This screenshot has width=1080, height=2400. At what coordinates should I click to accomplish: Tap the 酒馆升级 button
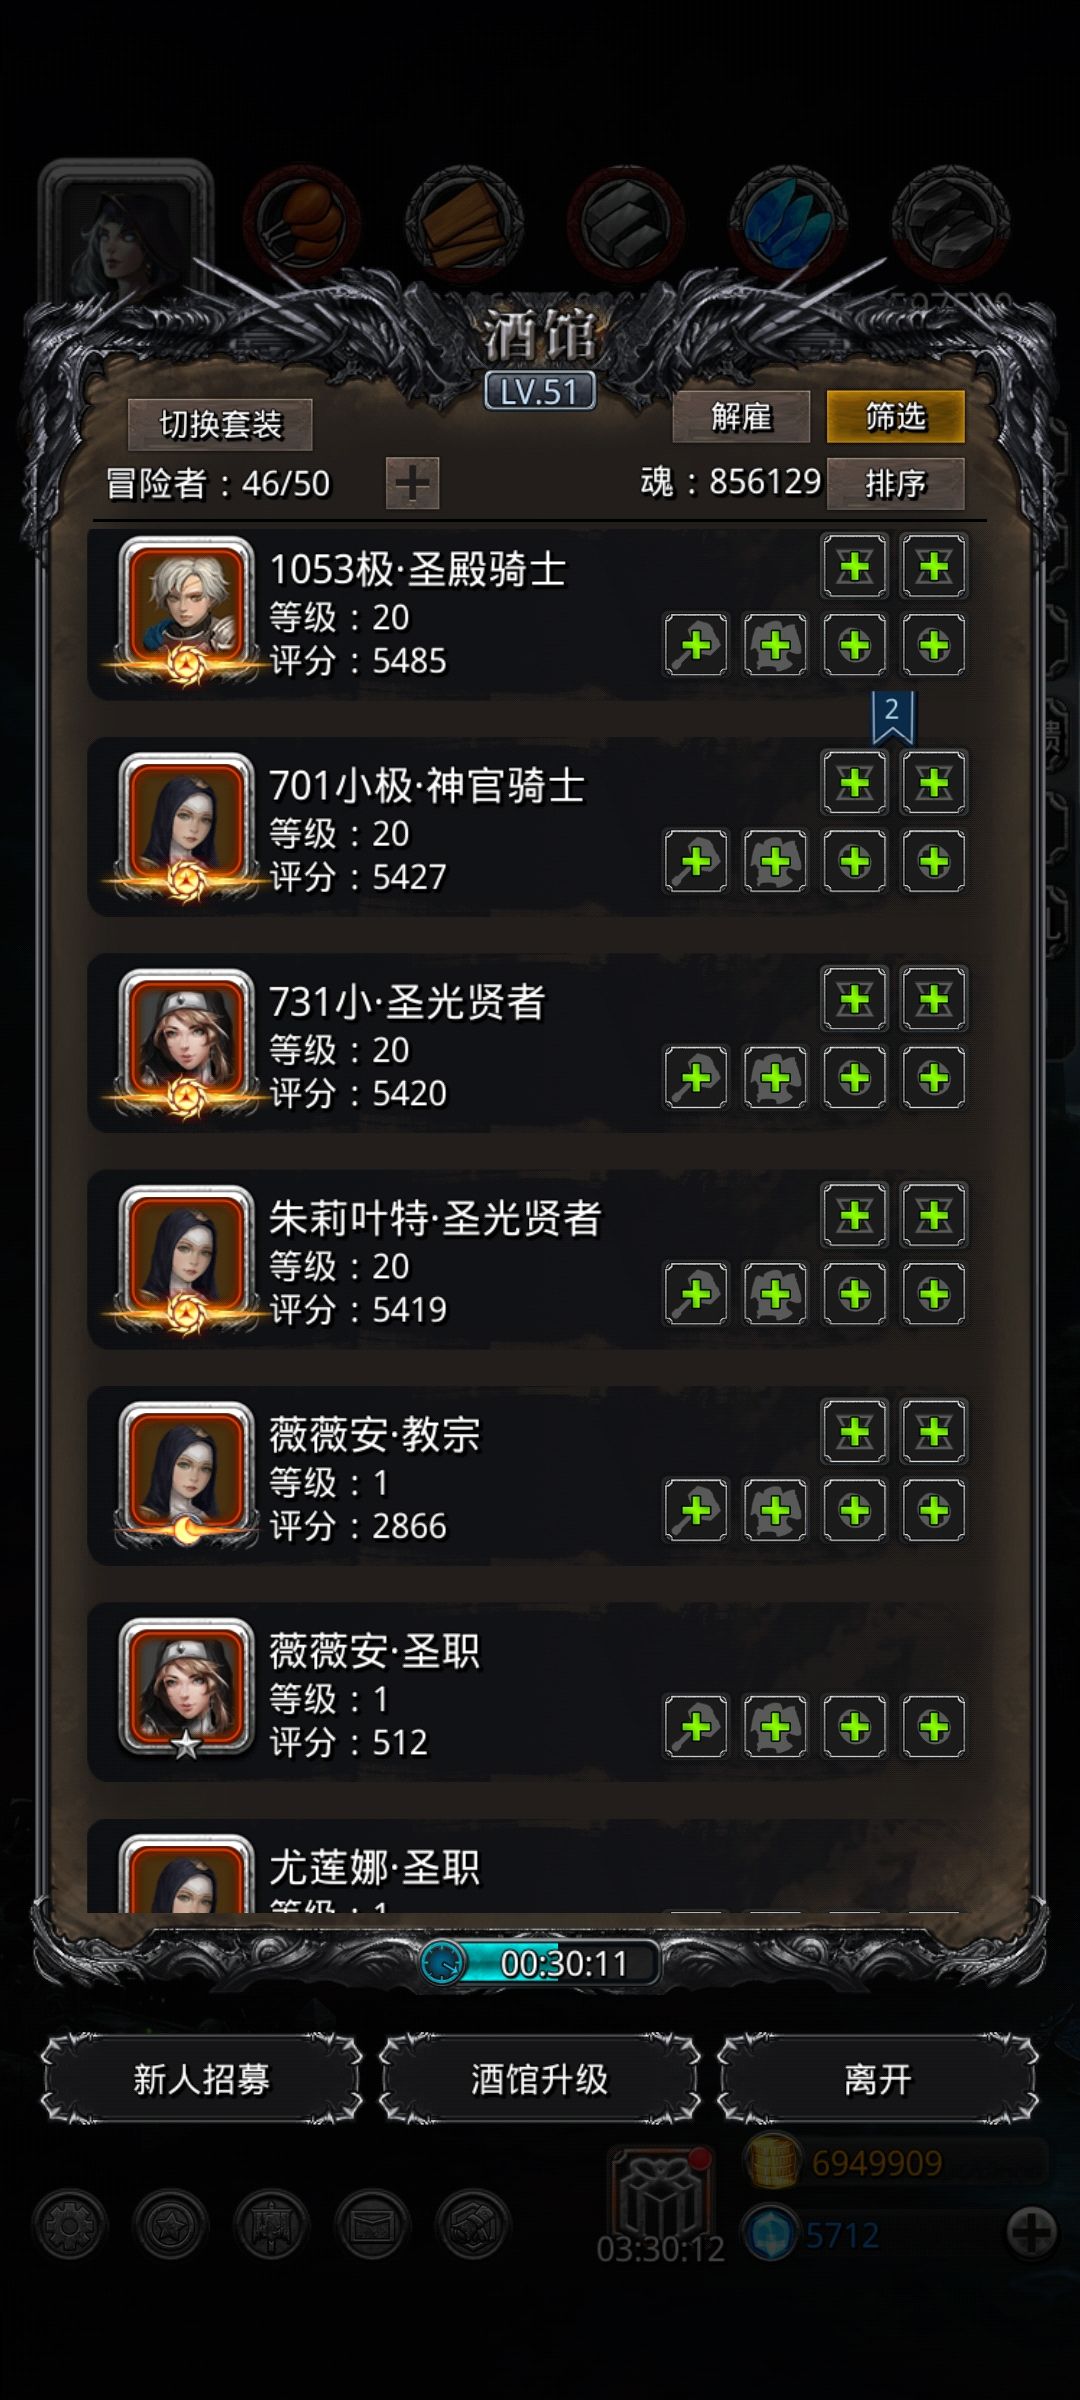pos(539,2079)
